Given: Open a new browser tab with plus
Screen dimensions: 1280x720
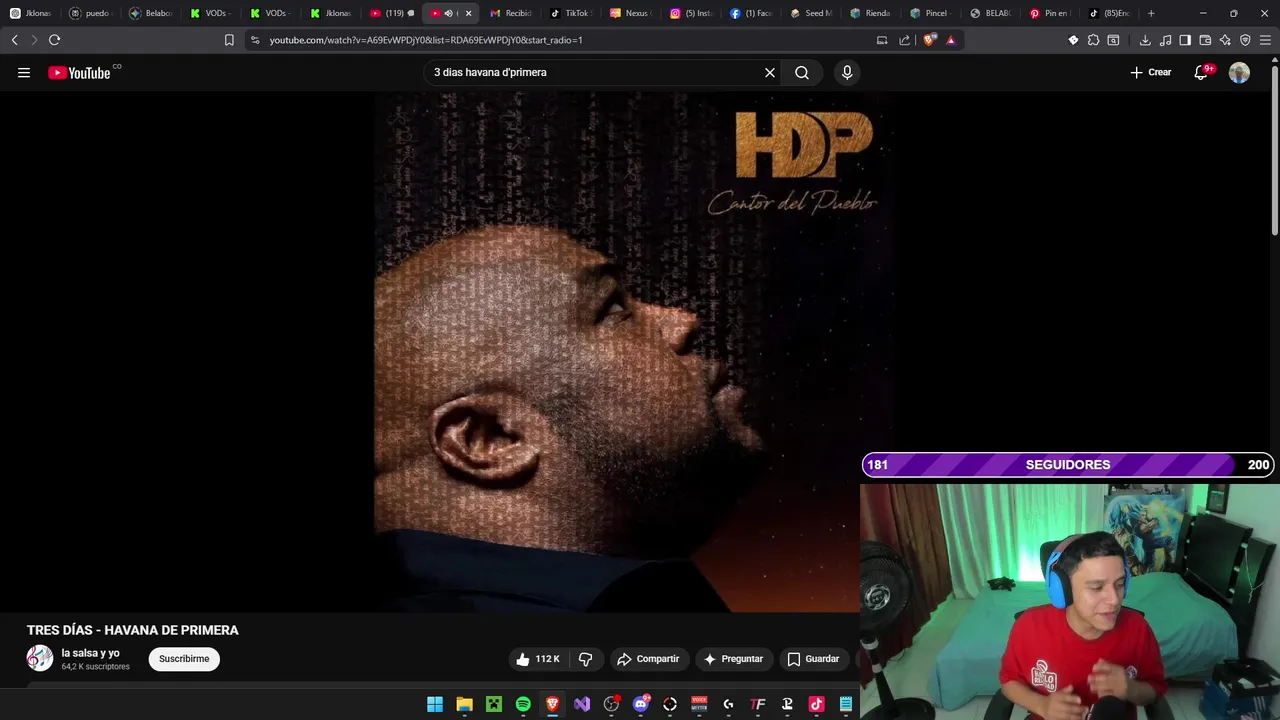Looking at the screenshot, I should click(x=1151, y=13).
